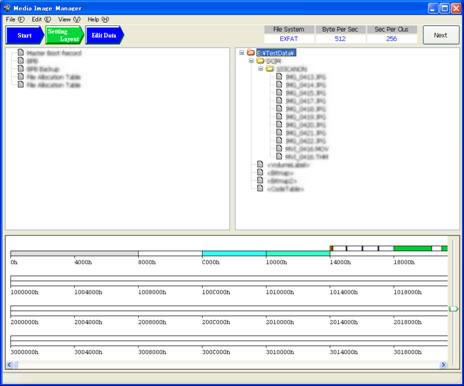This screenshot has width=464, height=386.
Task: Select file IMG_0418.JPG icon
Action: [x=279, y=109]
